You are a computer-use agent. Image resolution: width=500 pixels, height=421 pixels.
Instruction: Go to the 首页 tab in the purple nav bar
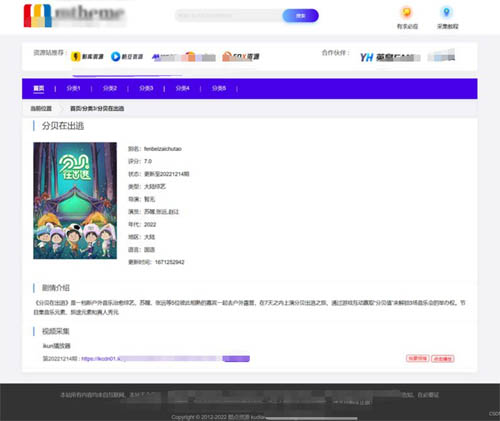39,88
